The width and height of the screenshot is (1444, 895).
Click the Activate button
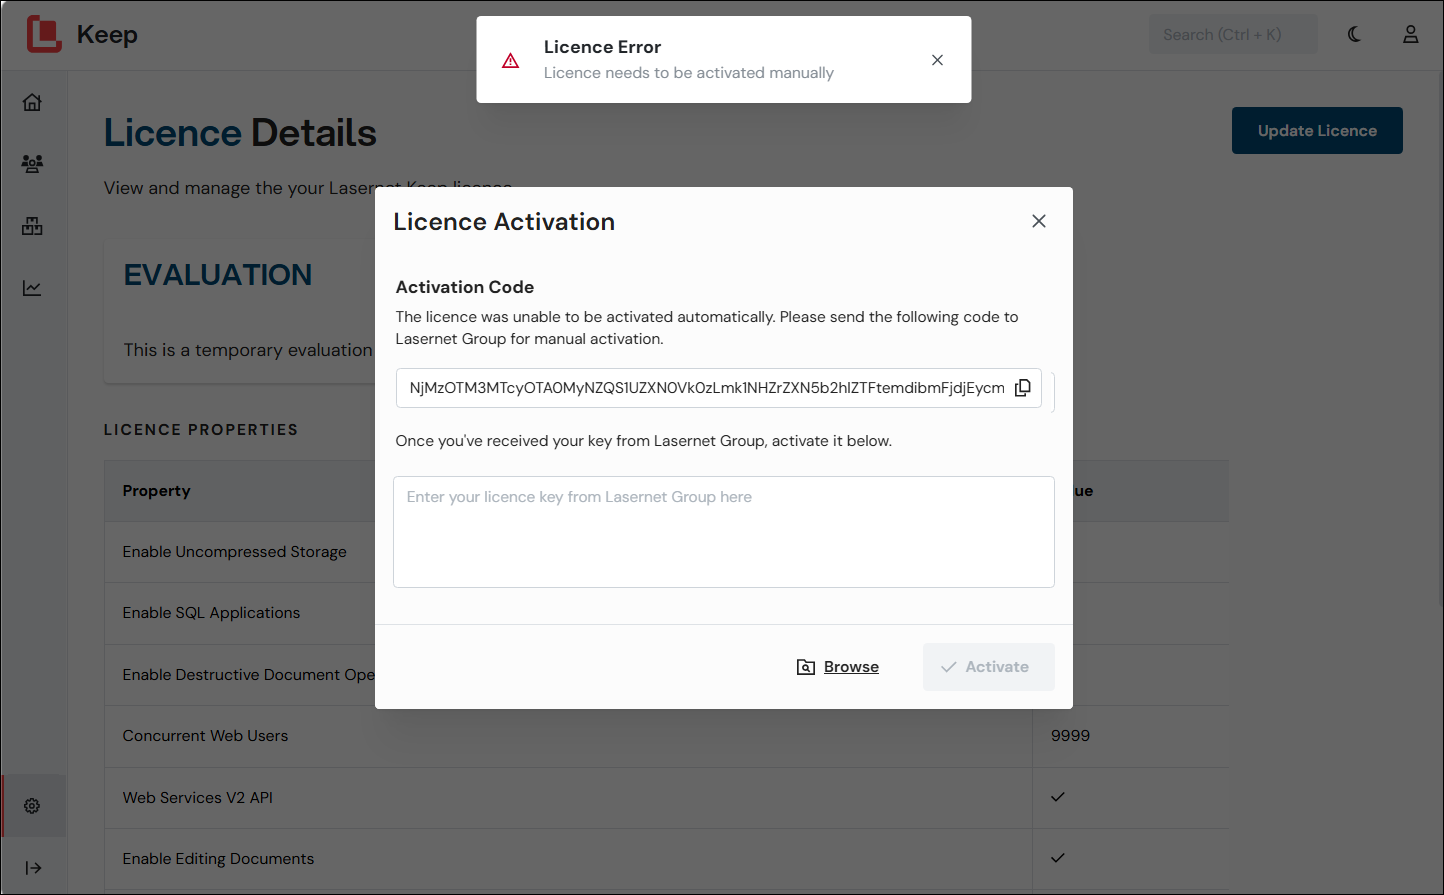pos(988,667)
